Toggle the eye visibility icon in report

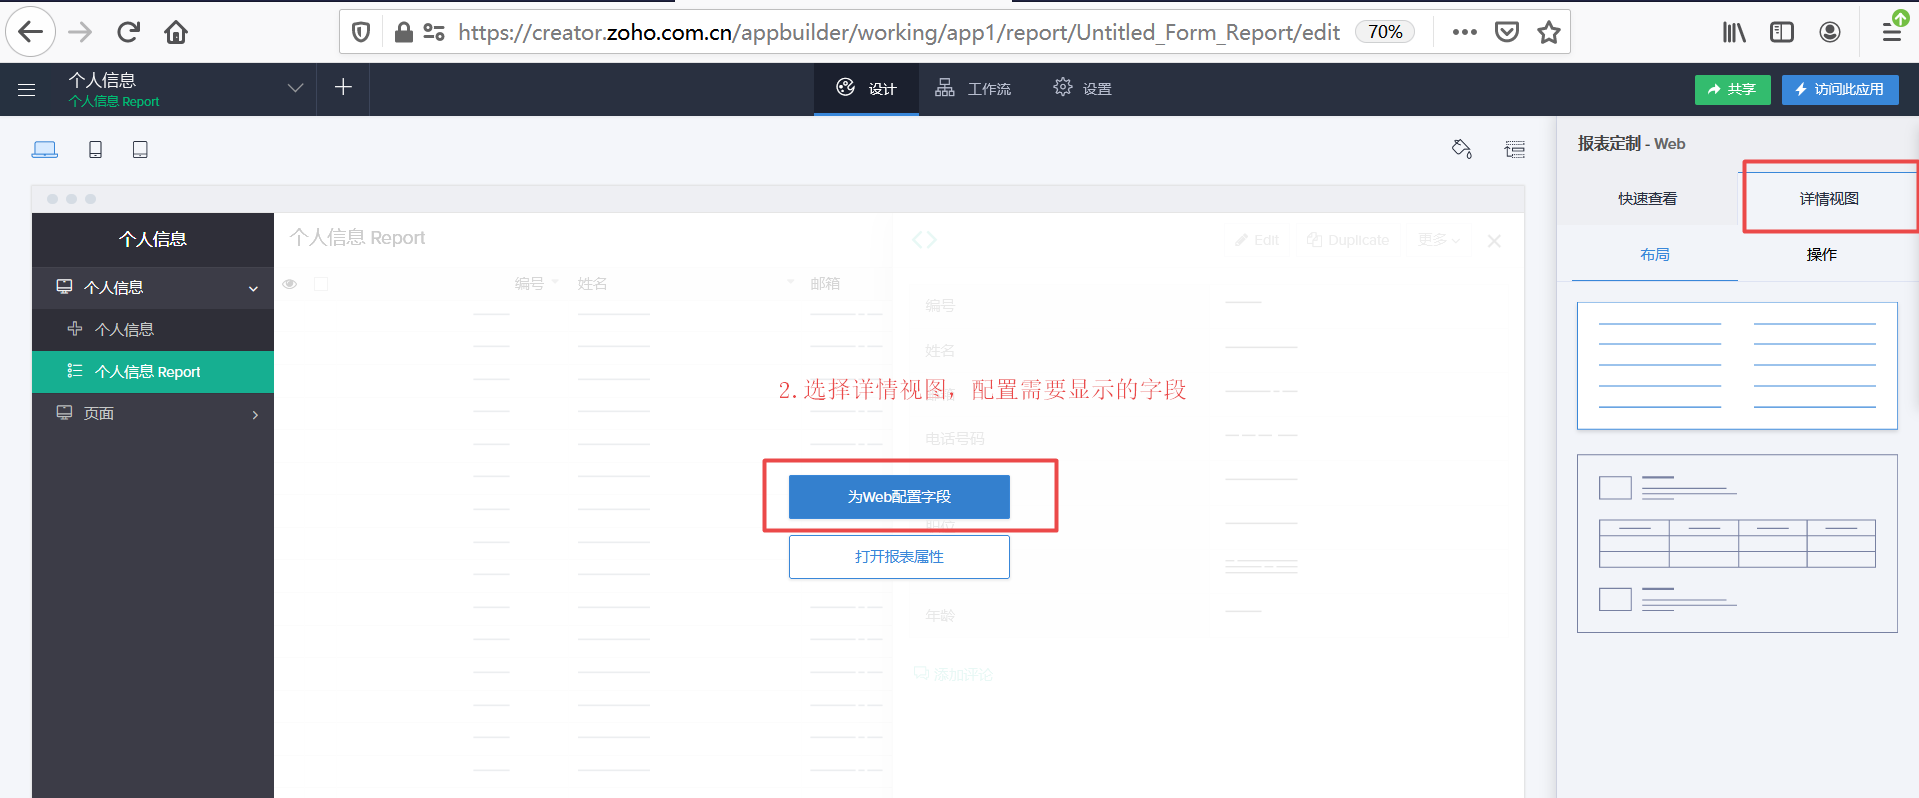tap(290, 284)
